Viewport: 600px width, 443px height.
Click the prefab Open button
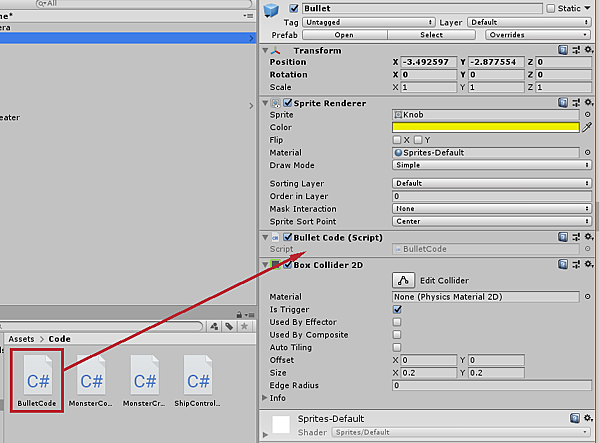[x=345, y=35]
